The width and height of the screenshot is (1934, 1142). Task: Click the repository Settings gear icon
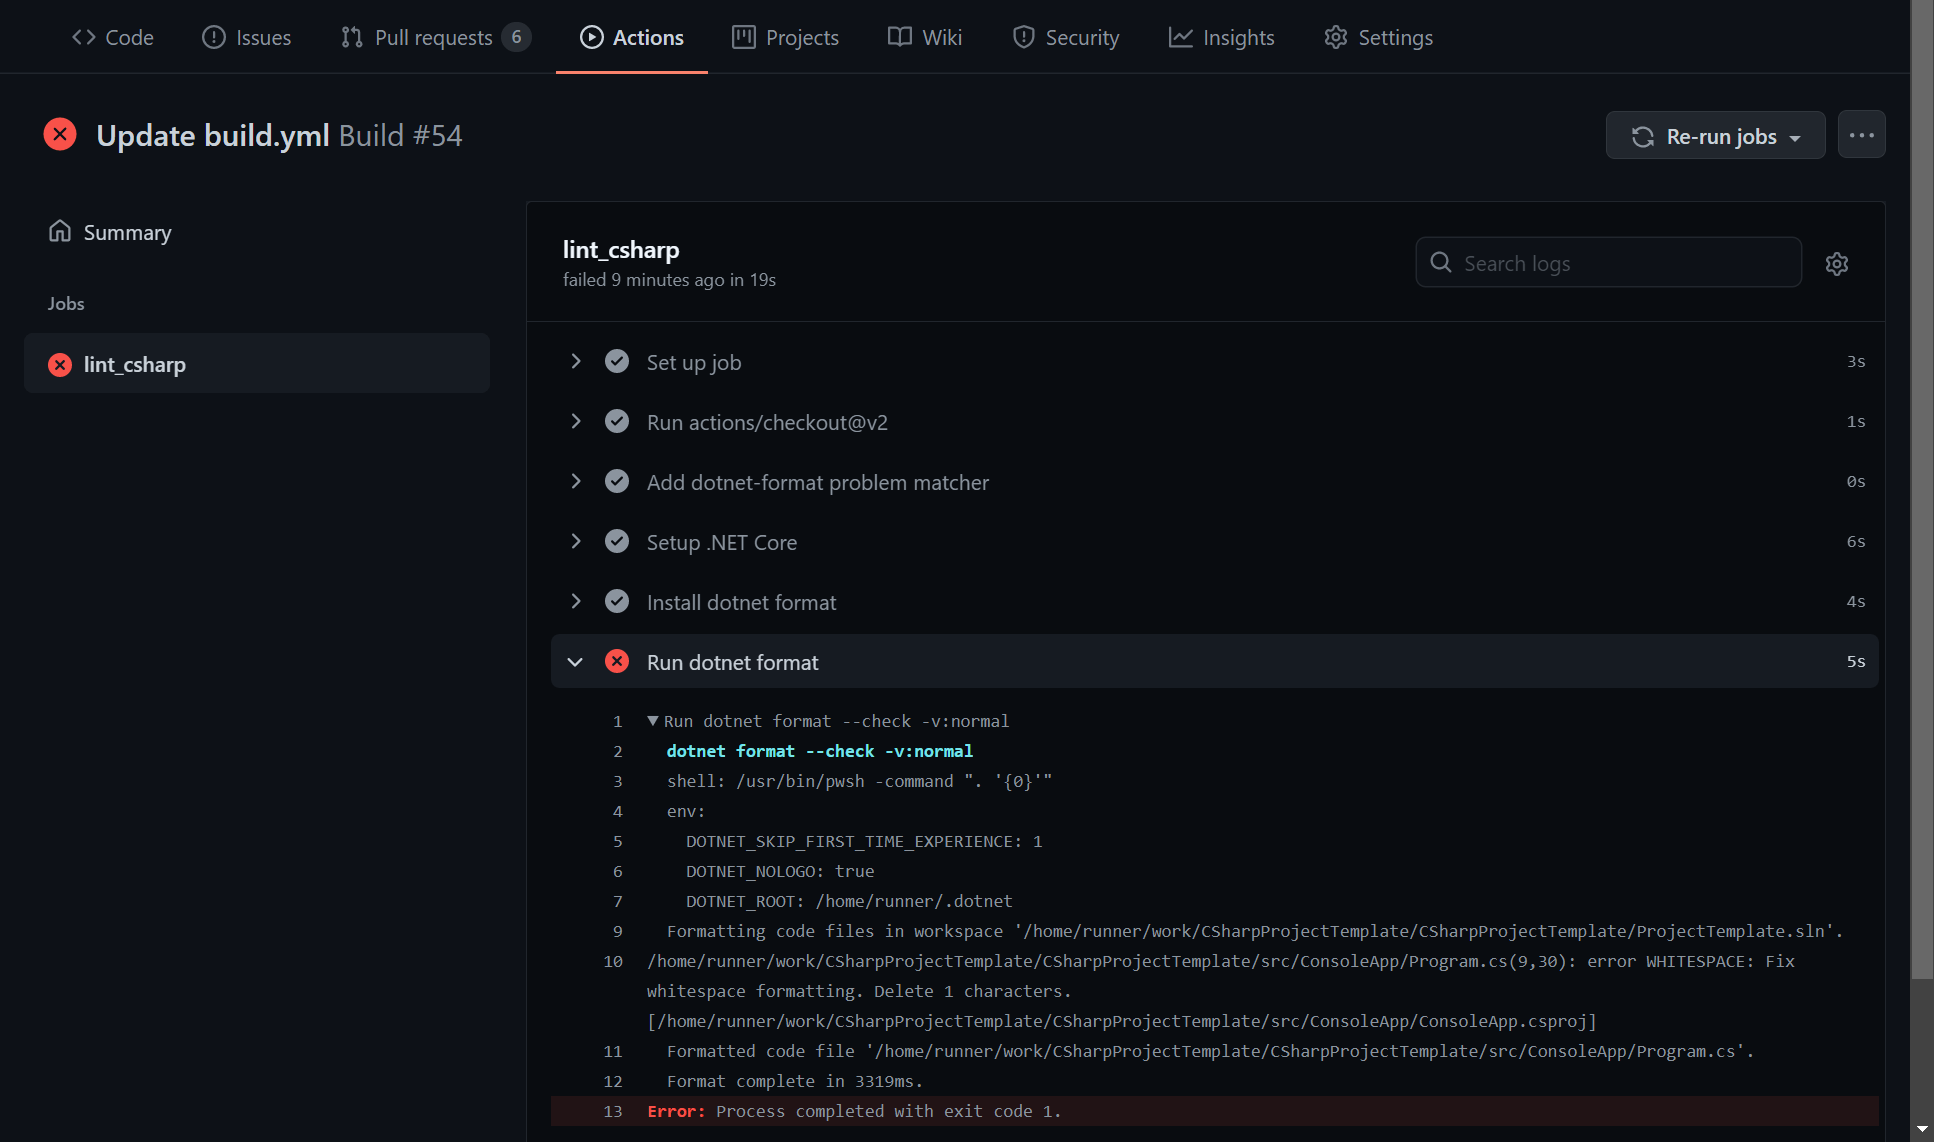[x=1335, y=38]
